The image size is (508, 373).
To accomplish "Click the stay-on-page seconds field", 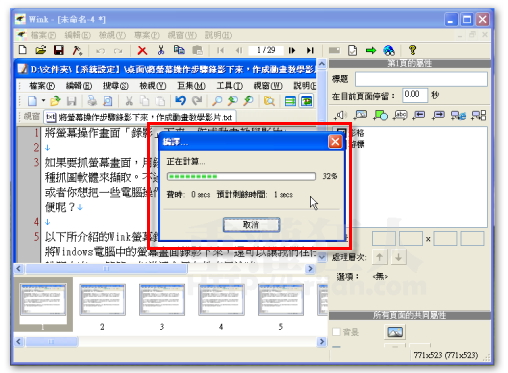I will pos(415,95).
